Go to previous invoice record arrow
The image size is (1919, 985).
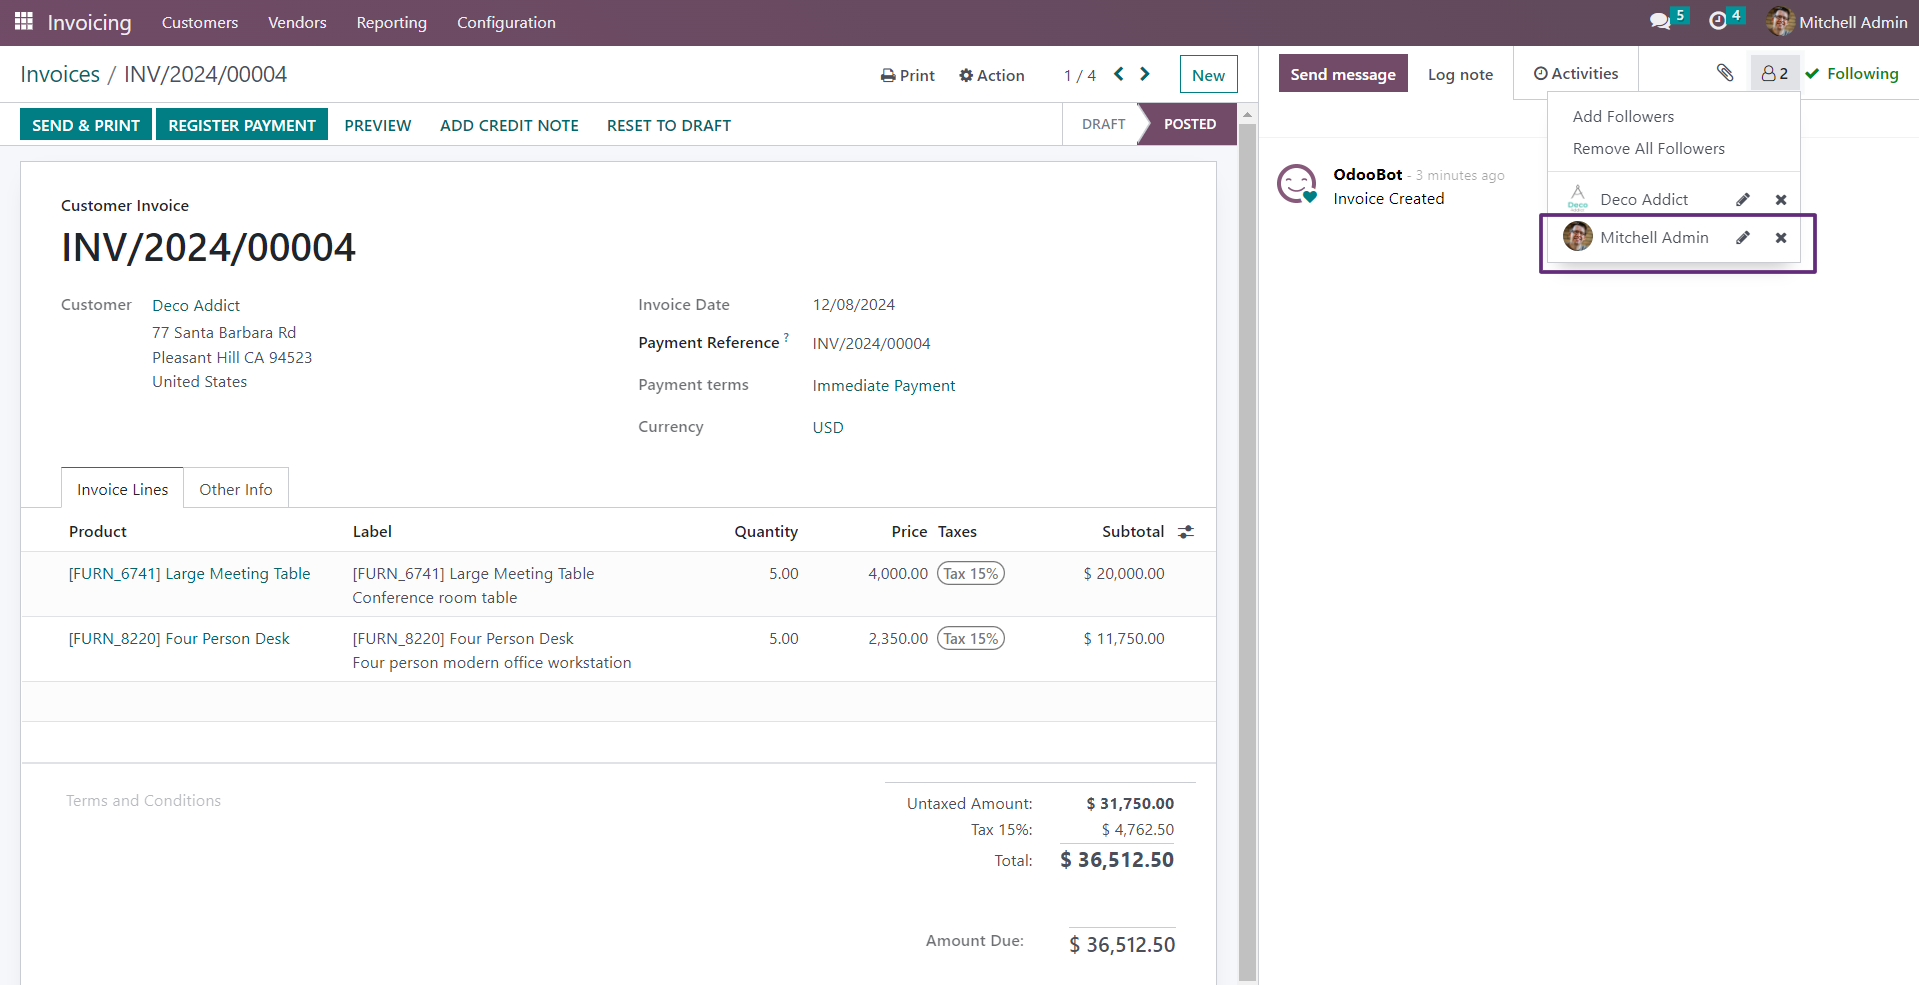1119,74
